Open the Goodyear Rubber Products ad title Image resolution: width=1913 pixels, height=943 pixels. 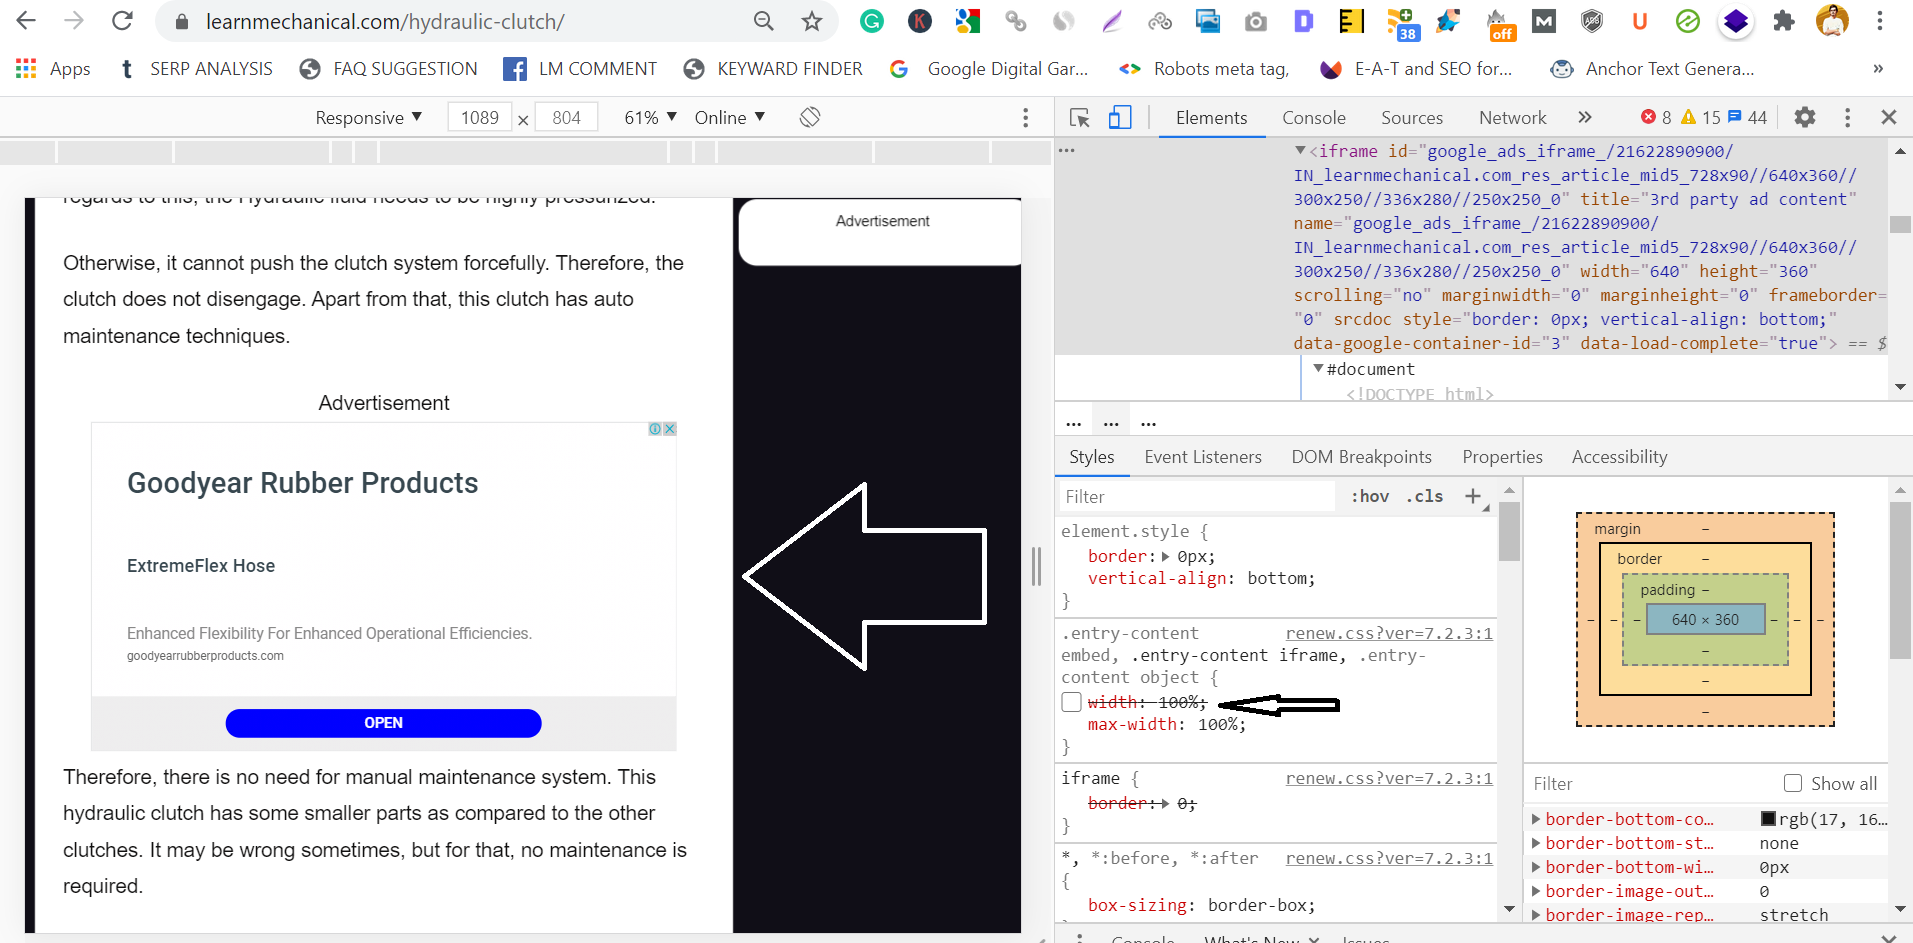[303, 483]
